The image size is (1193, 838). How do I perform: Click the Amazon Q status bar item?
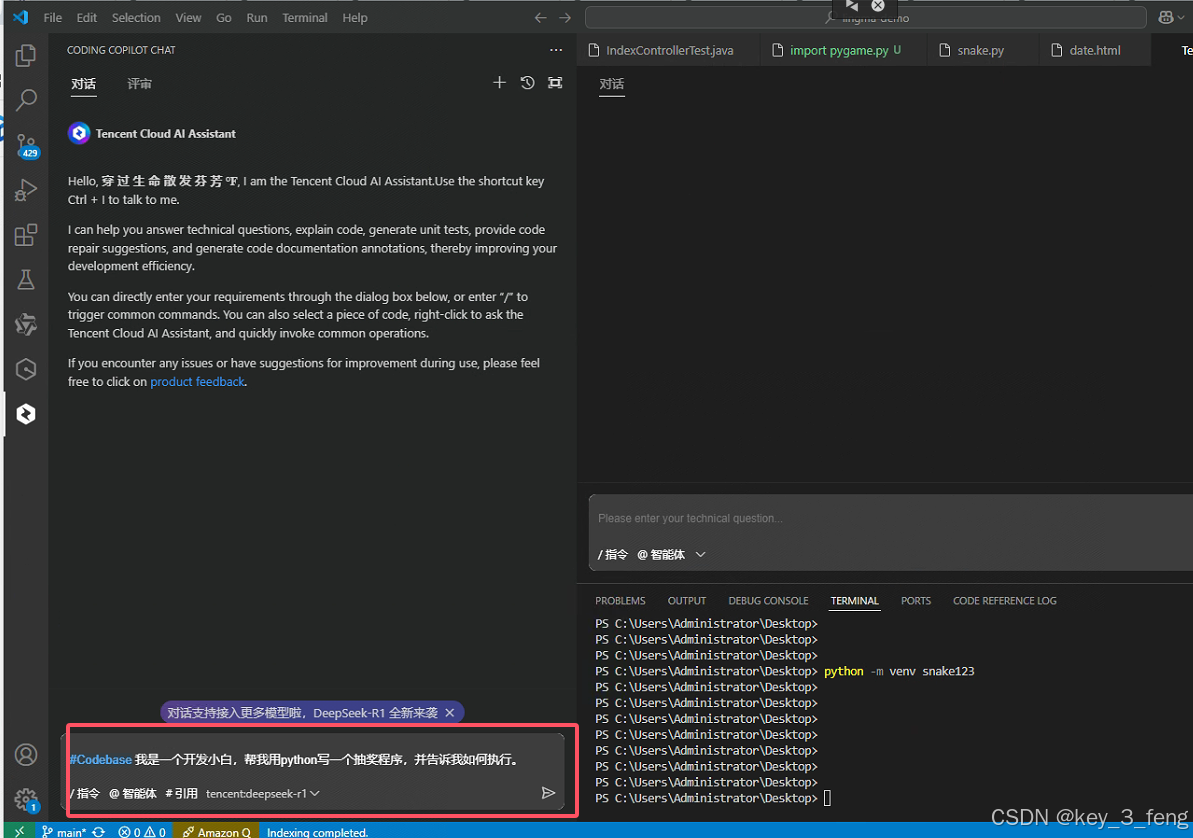[x=216, y=832]
